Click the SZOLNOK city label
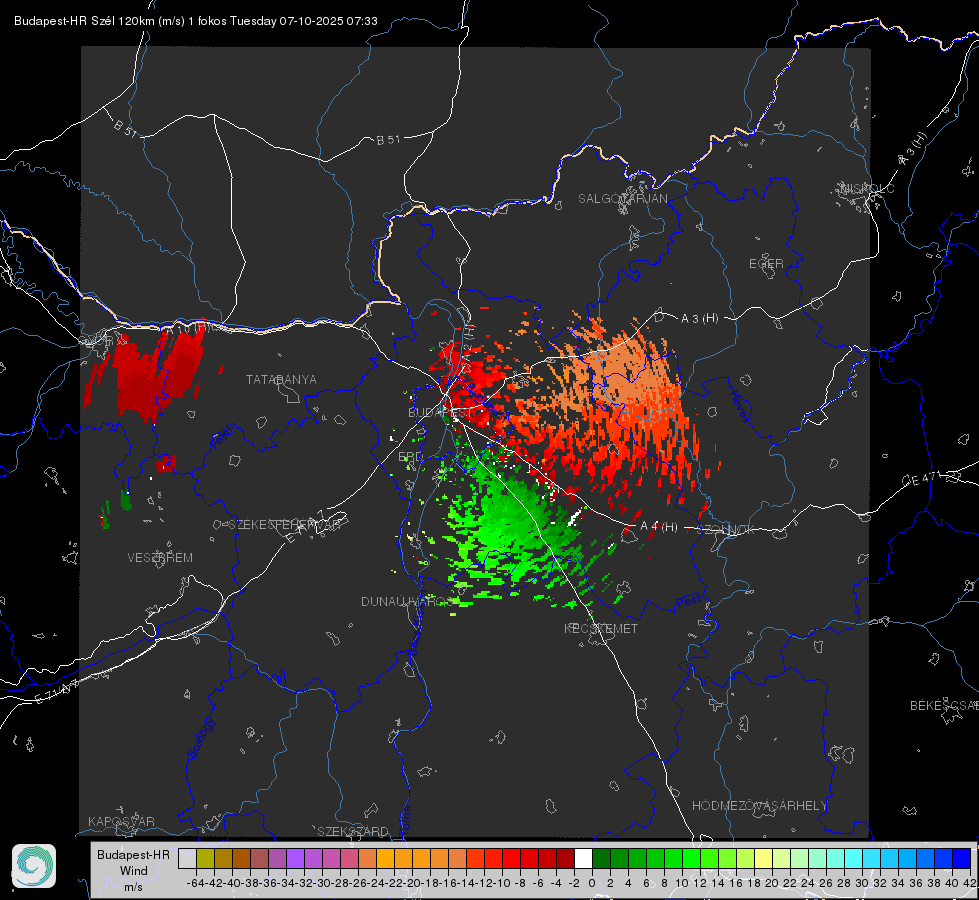Image resolution: width=979 pixels, height=900 pixels. pos(726,529)
